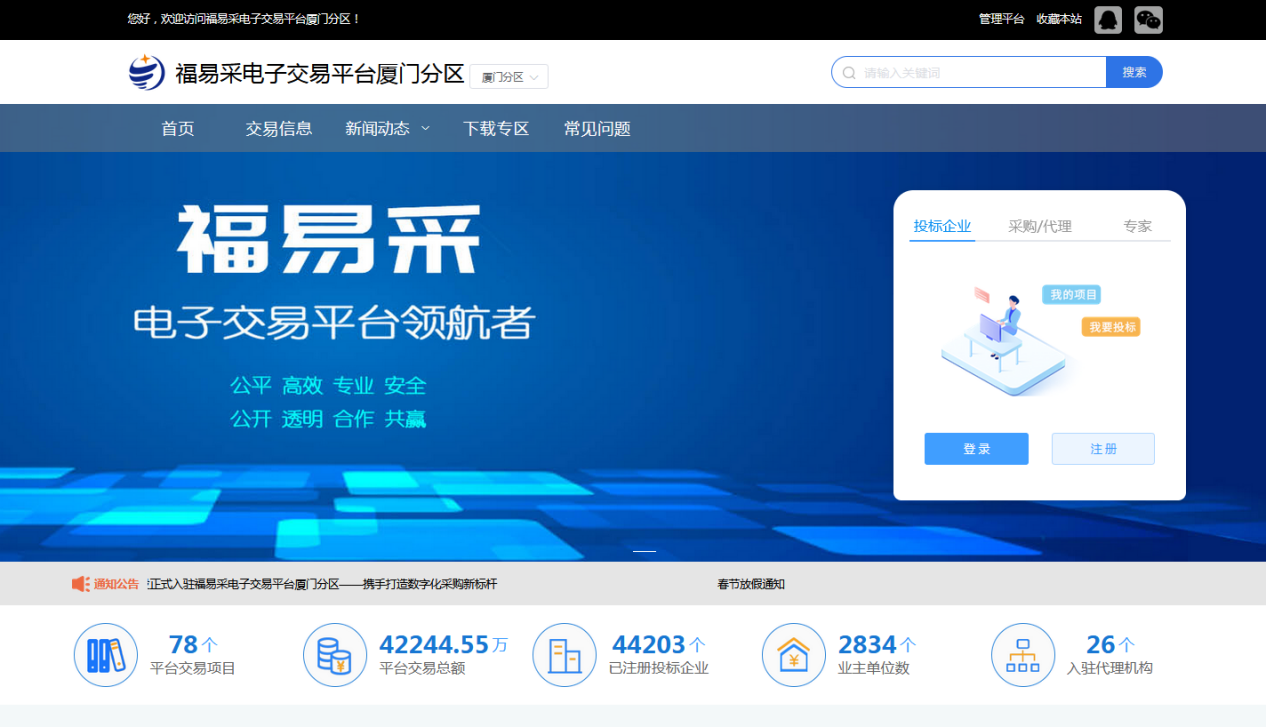
Task: Open the 厦门分区 region dropdown
Action: [509, 77]
